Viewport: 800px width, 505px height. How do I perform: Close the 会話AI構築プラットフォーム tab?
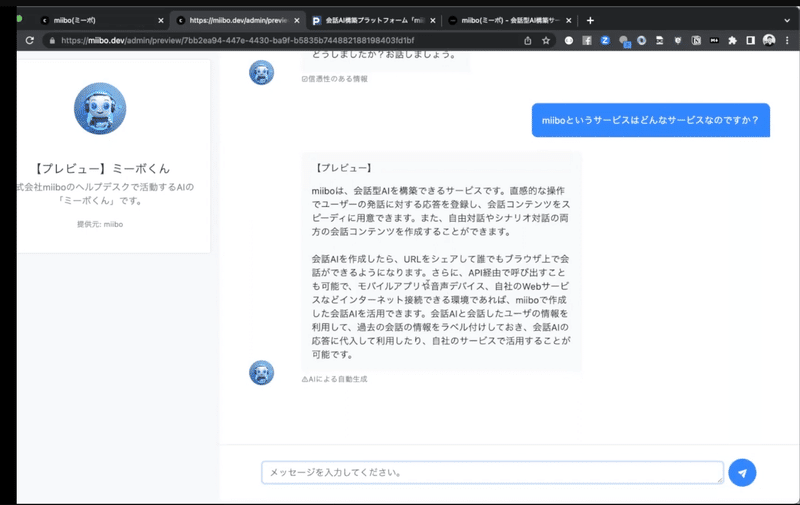click(433, 20)
